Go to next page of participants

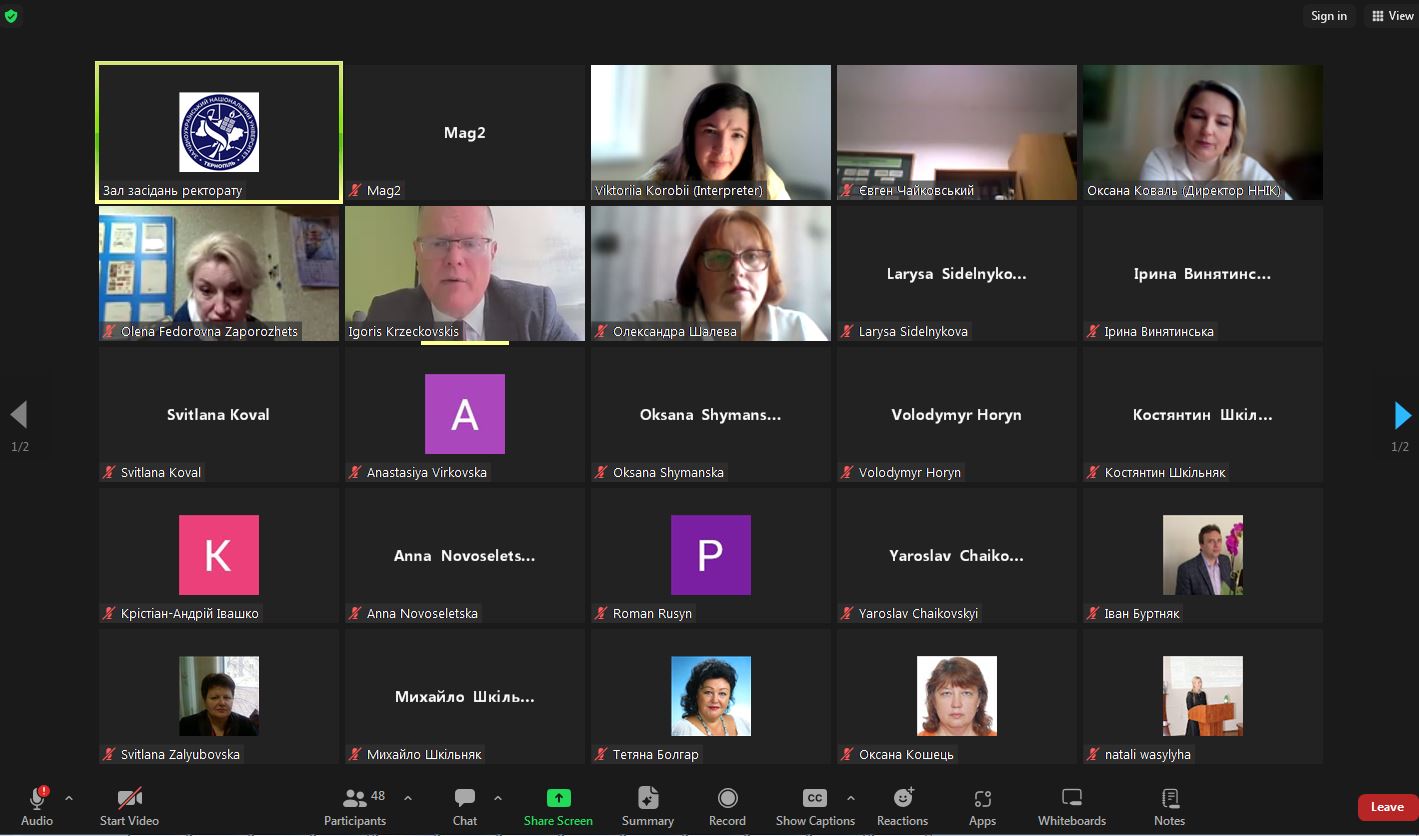[1402, 415]
